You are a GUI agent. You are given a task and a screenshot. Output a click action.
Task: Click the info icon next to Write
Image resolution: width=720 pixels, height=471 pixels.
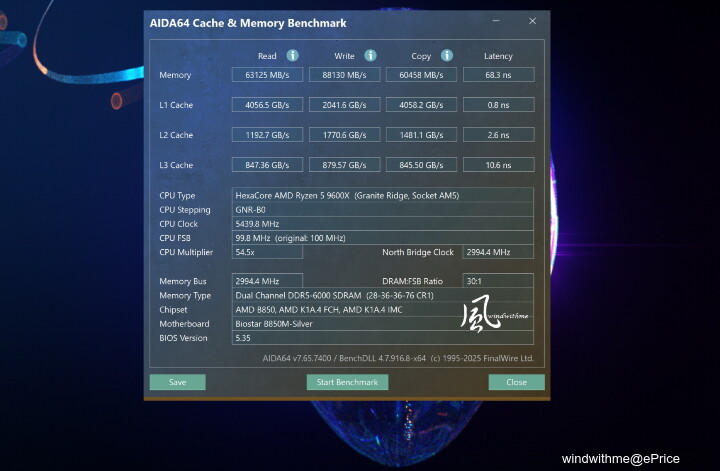pyautogui.click(x=371, y=56)
